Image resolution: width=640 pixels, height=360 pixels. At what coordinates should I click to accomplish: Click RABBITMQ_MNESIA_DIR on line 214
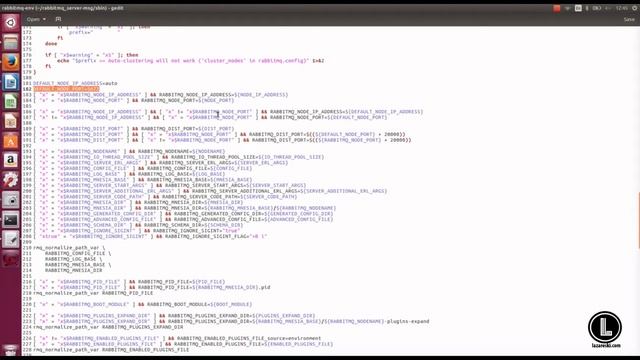click(x=73, y=271)
